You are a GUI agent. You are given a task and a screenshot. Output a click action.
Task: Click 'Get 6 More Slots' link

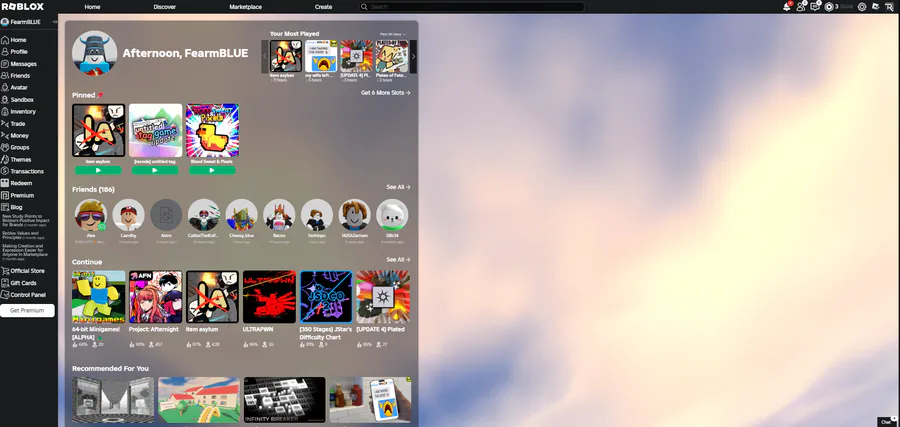click(x=385, y=92)
